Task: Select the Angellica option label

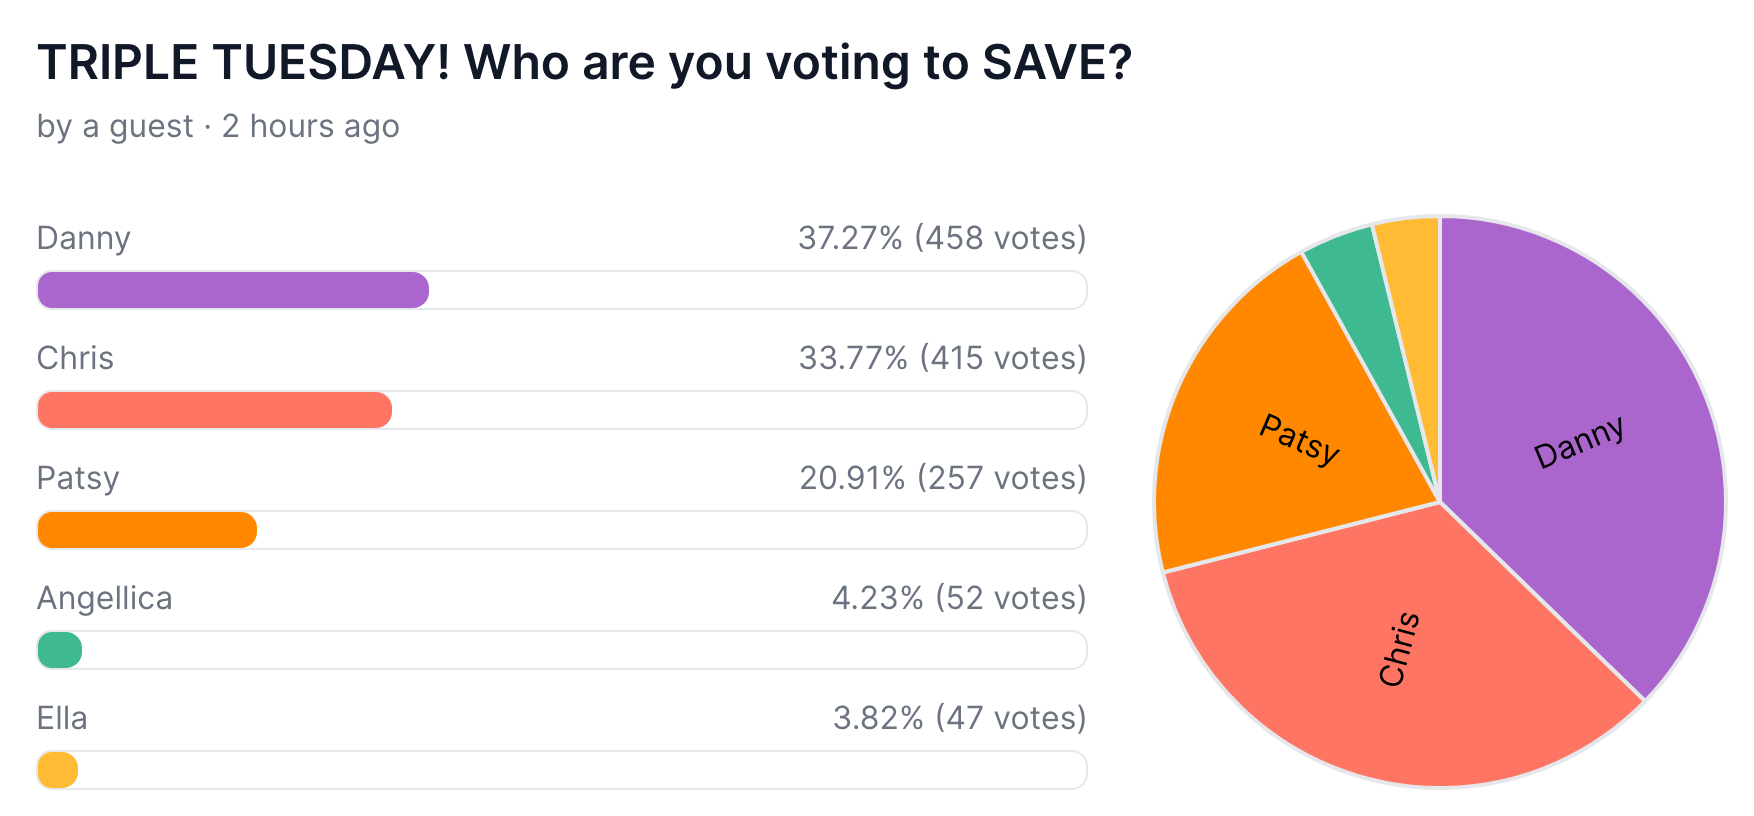Action: click(x=105, y=599)
